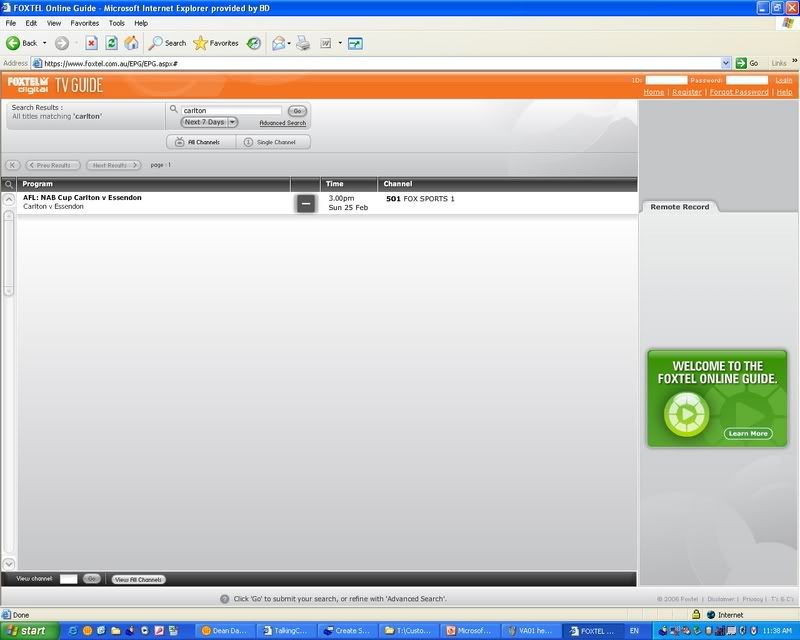Click magnifier icon in Program table header
Image resolution: width=800 pixels, height=640 pixels.
pos(9,184)
